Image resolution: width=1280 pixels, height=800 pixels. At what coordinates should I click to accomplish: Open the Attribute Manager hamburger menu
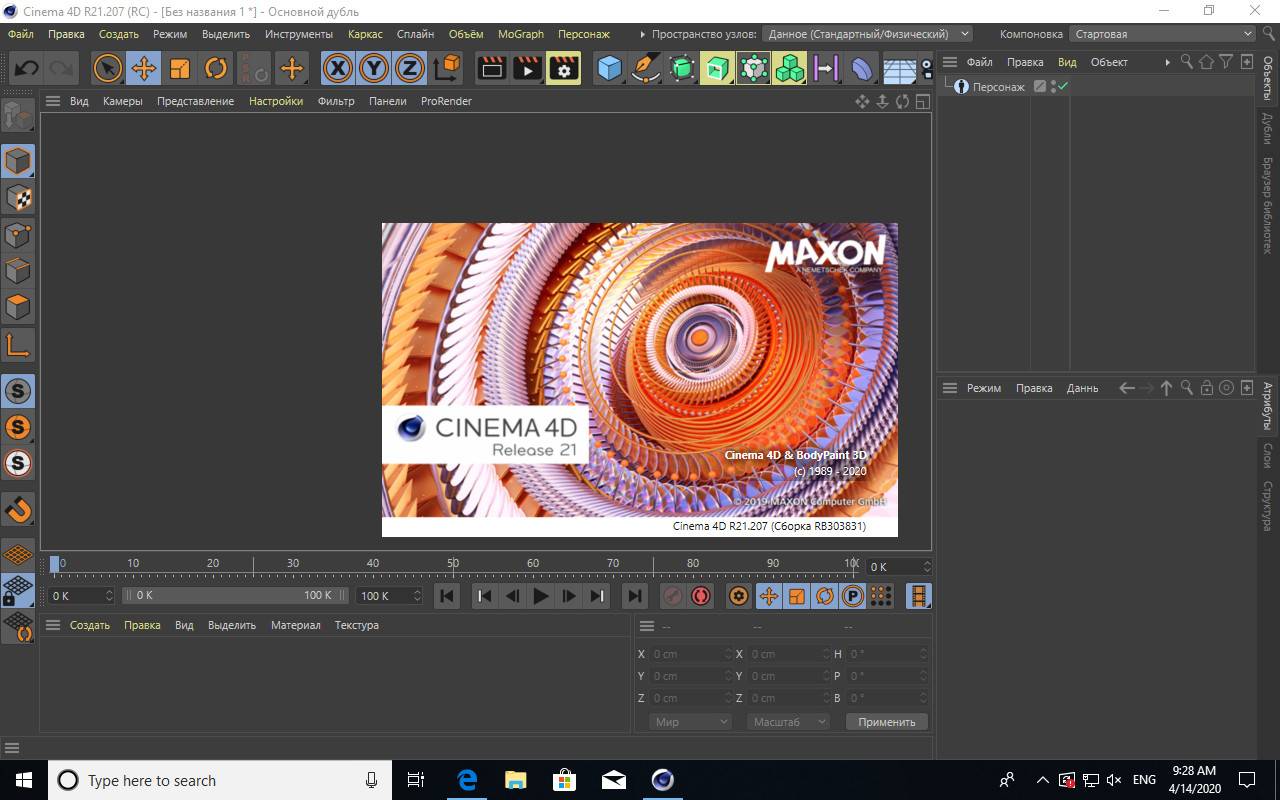point(950,388)
